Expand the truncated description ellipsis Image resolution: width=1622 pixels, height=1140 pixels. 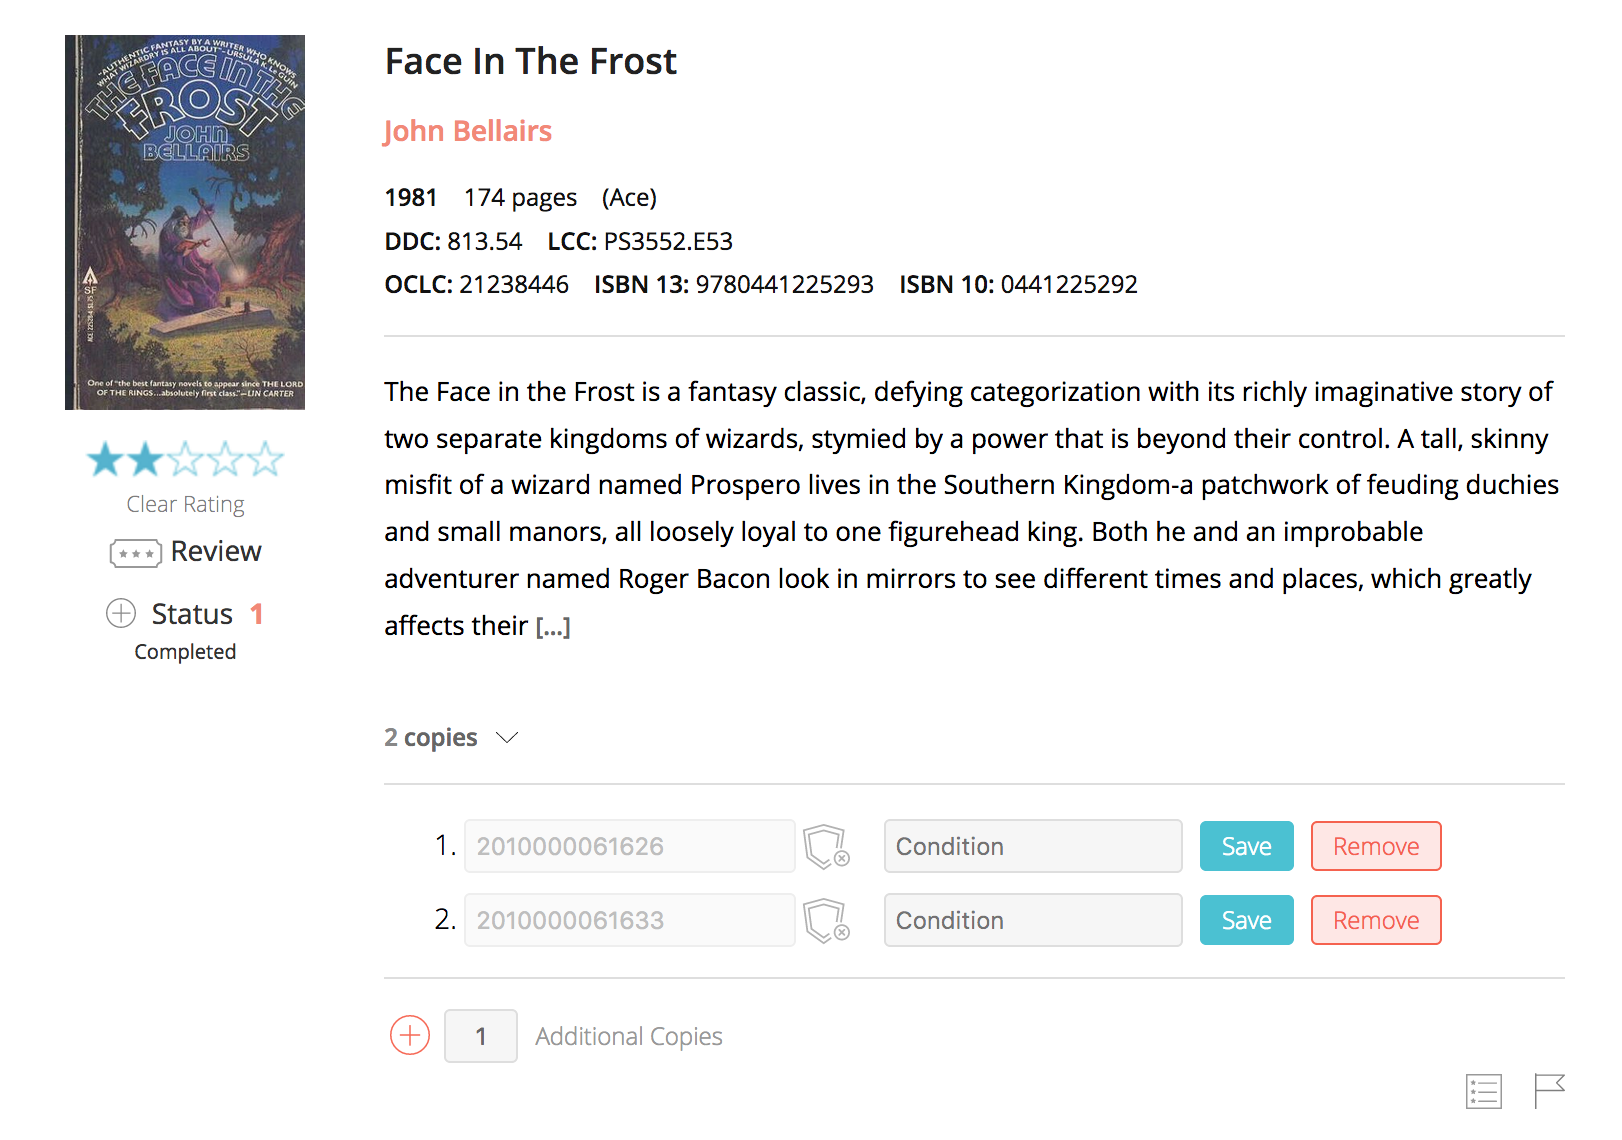pyautogui.click(x=553, y=627)
